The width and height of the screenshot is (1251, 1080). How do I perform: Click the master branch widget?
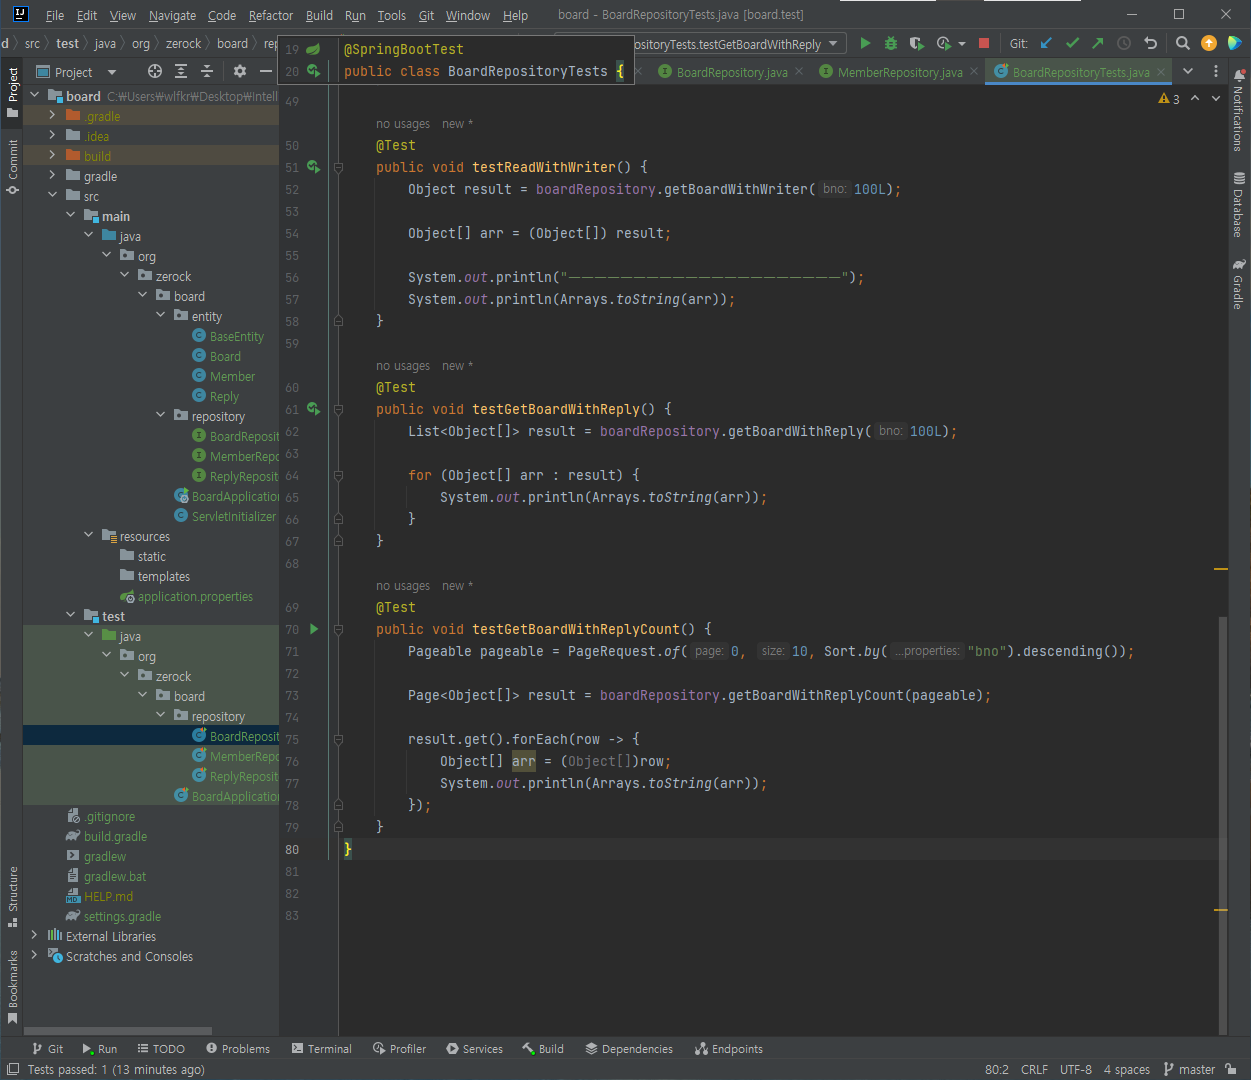click(1189, 1069)
